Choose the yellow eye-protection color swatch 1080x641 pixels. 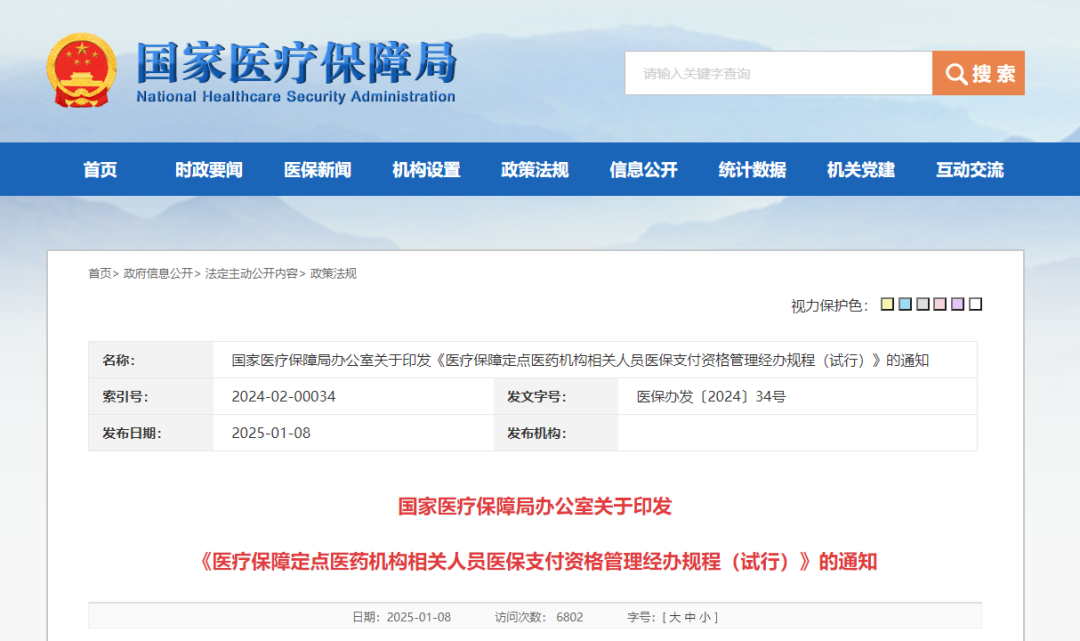887,304
